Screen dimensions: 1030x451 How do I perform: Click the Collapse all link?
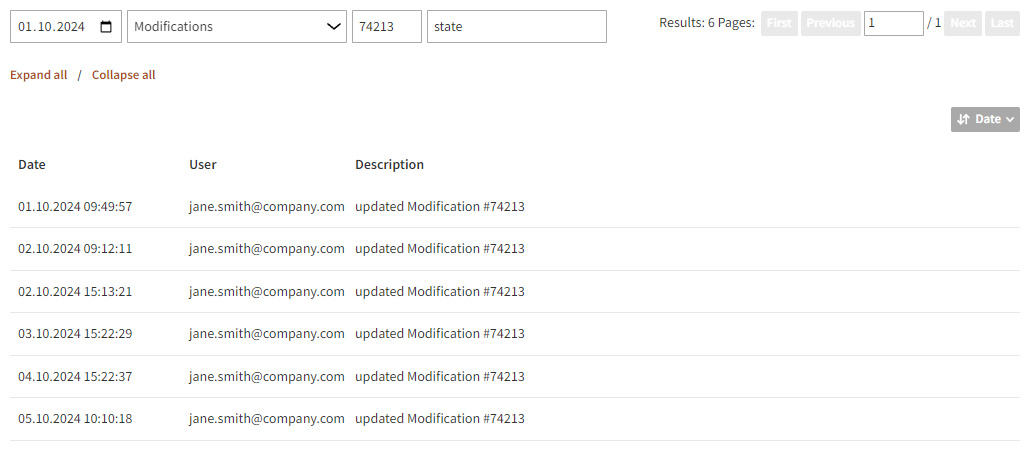tap(124, 75)
